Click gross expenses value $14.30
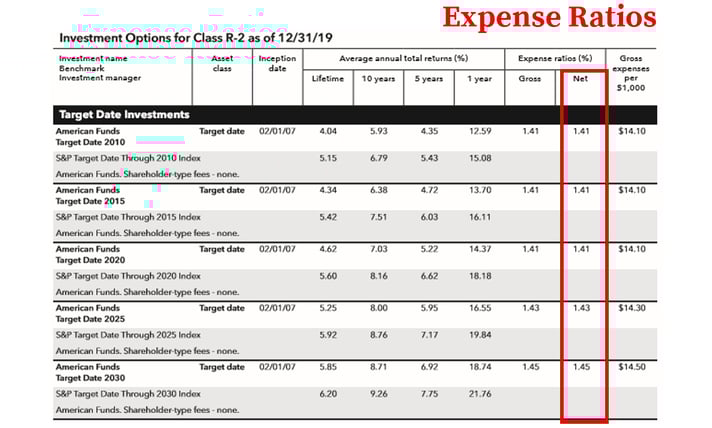Screen dimensions: 712x428 point(632,308)
